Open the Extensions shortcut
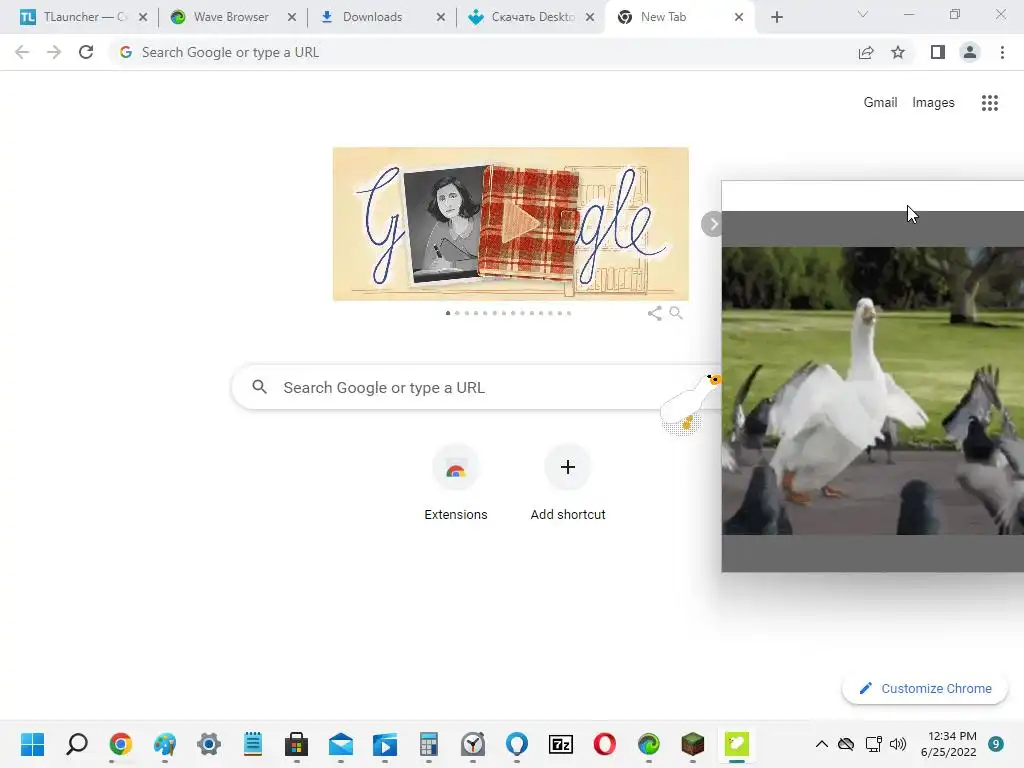The image size is (1024, 768). (455, 483)
